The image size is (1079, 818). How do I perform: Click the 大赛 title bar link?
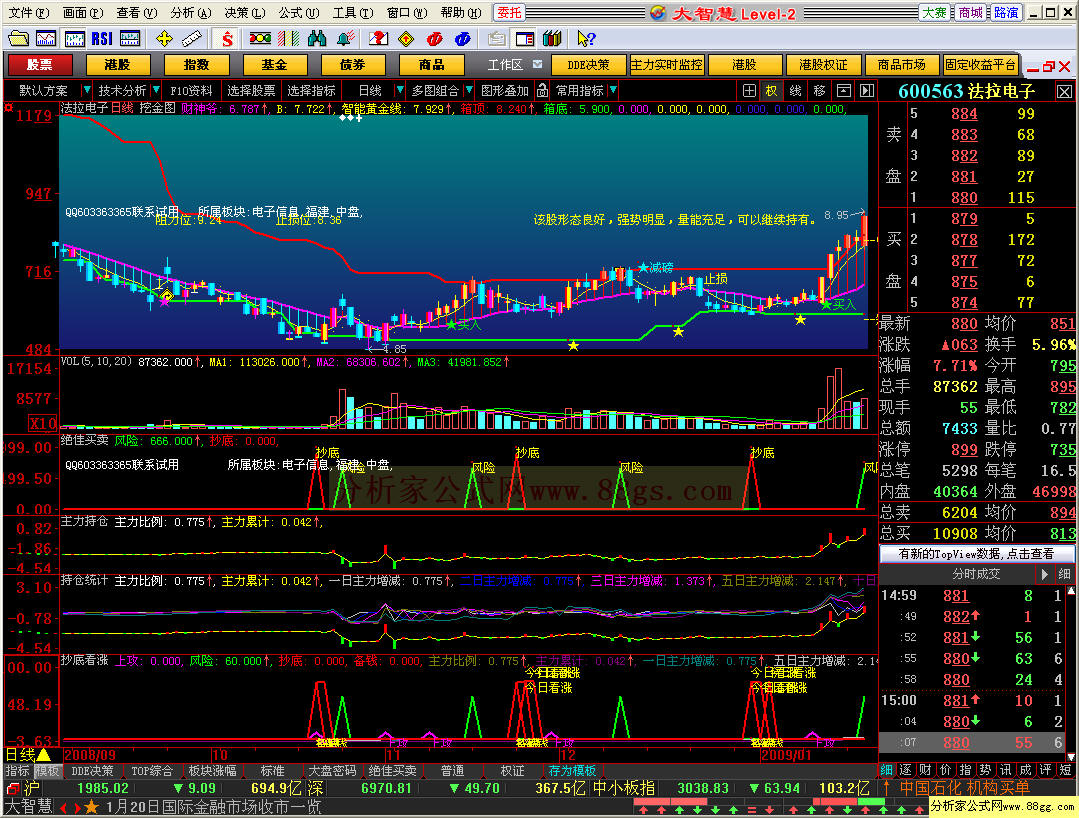click(934, 12)
